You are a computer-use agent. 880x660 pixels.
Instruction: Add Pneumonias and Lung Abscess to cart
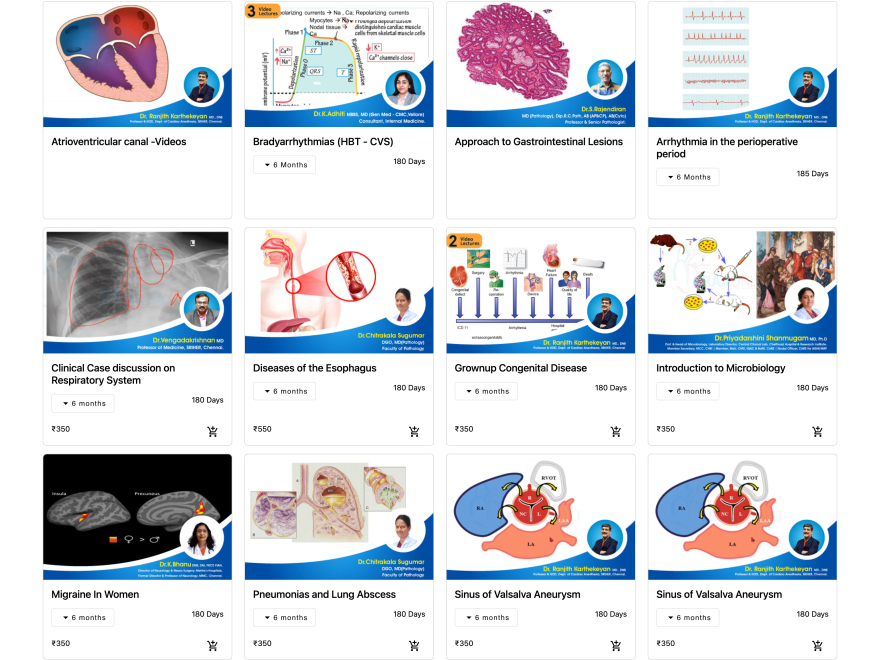click(x=414, y=645)
